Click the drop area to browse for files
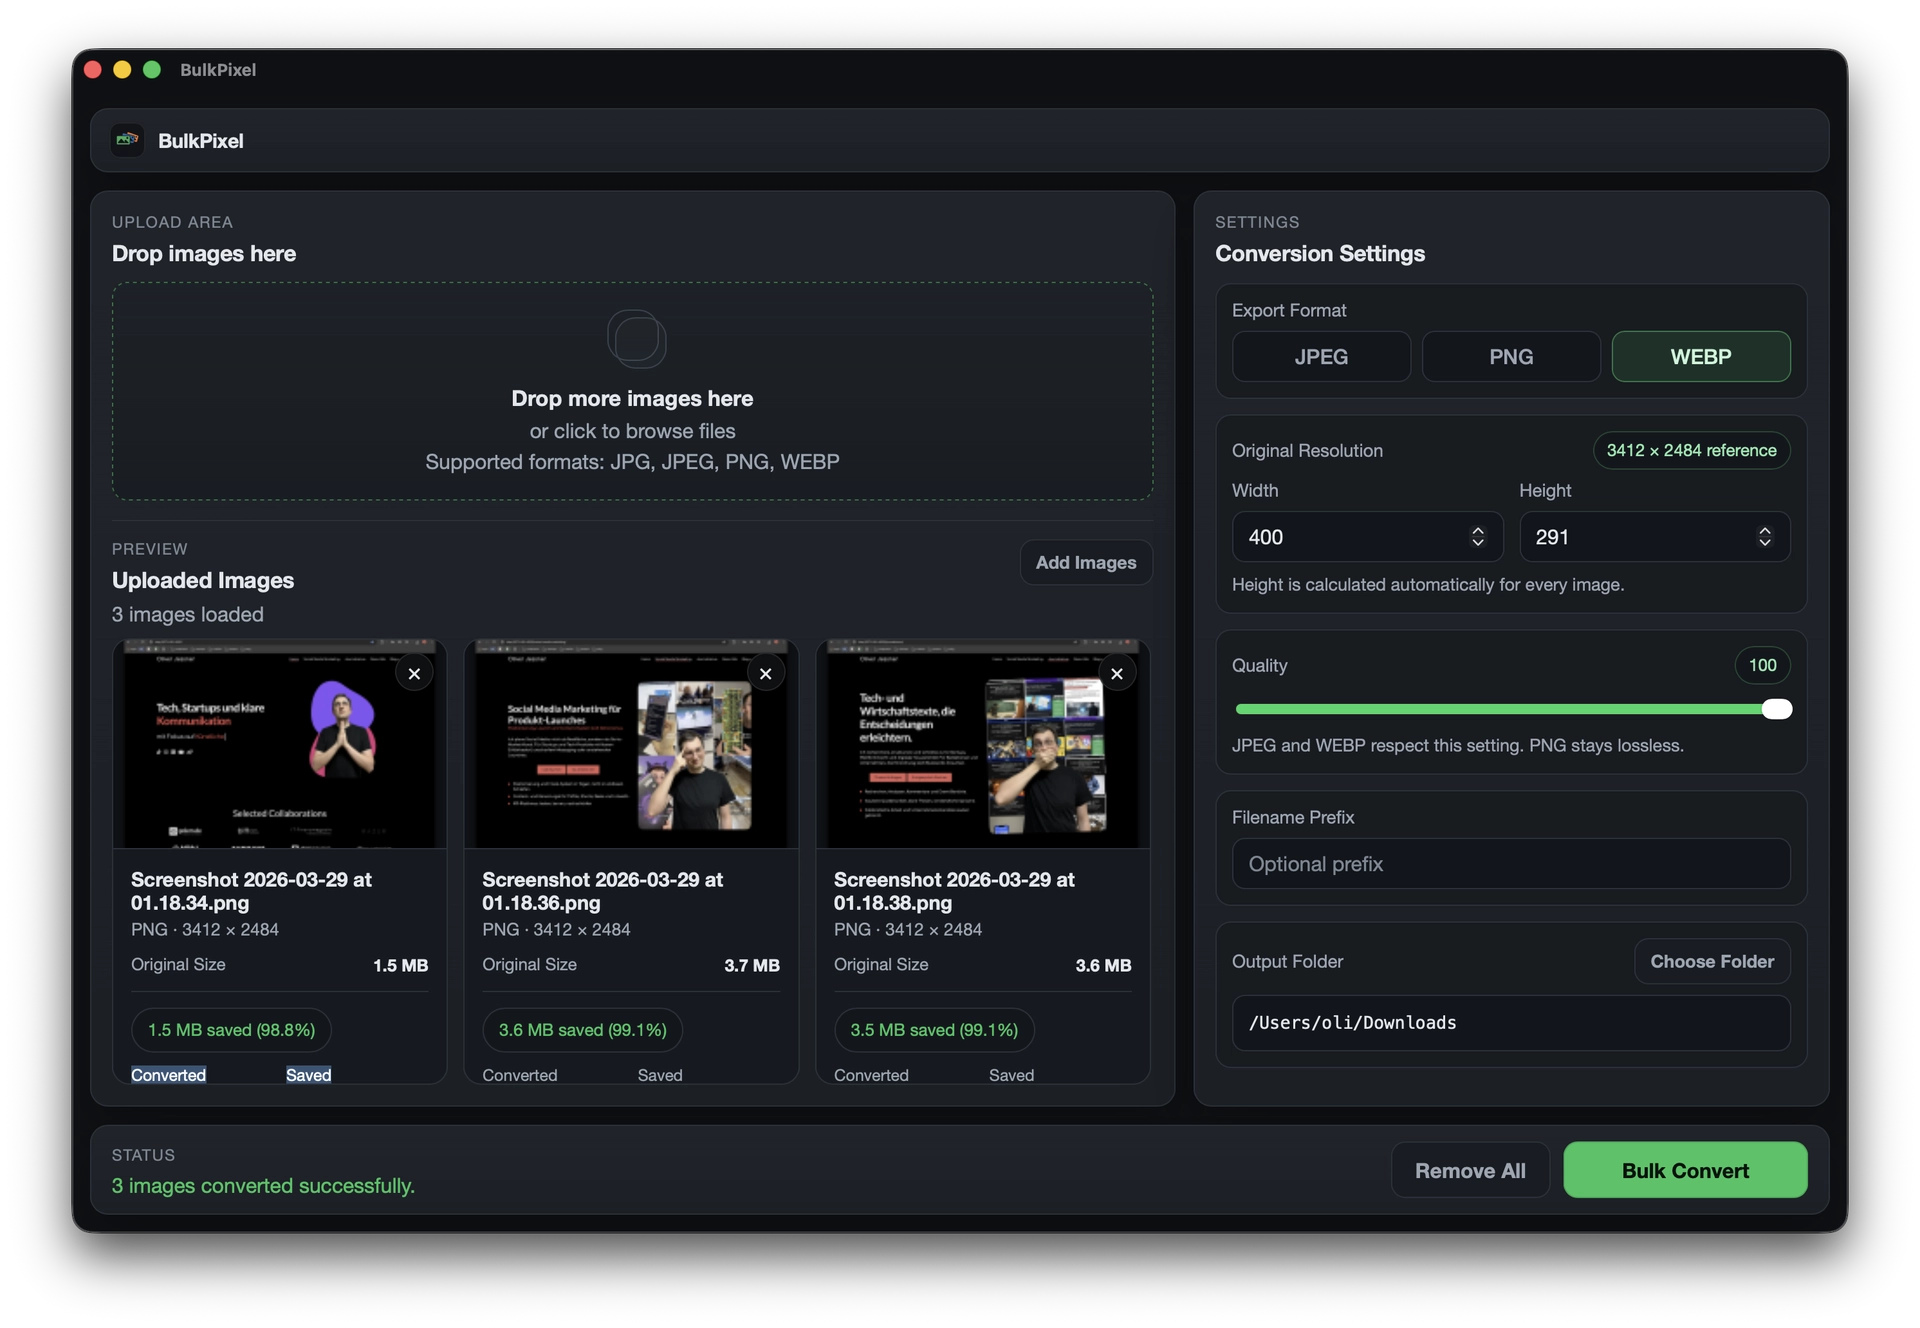The image size is (1920, 1328). click(x=632, y=430)
